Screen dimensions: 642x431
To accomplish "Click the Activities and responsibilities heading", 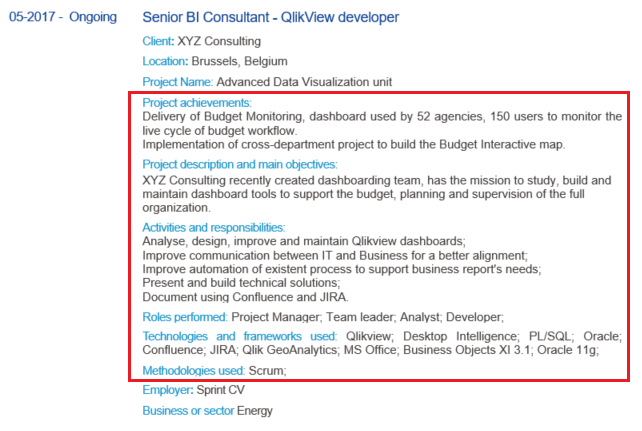I will coord(213,228).
